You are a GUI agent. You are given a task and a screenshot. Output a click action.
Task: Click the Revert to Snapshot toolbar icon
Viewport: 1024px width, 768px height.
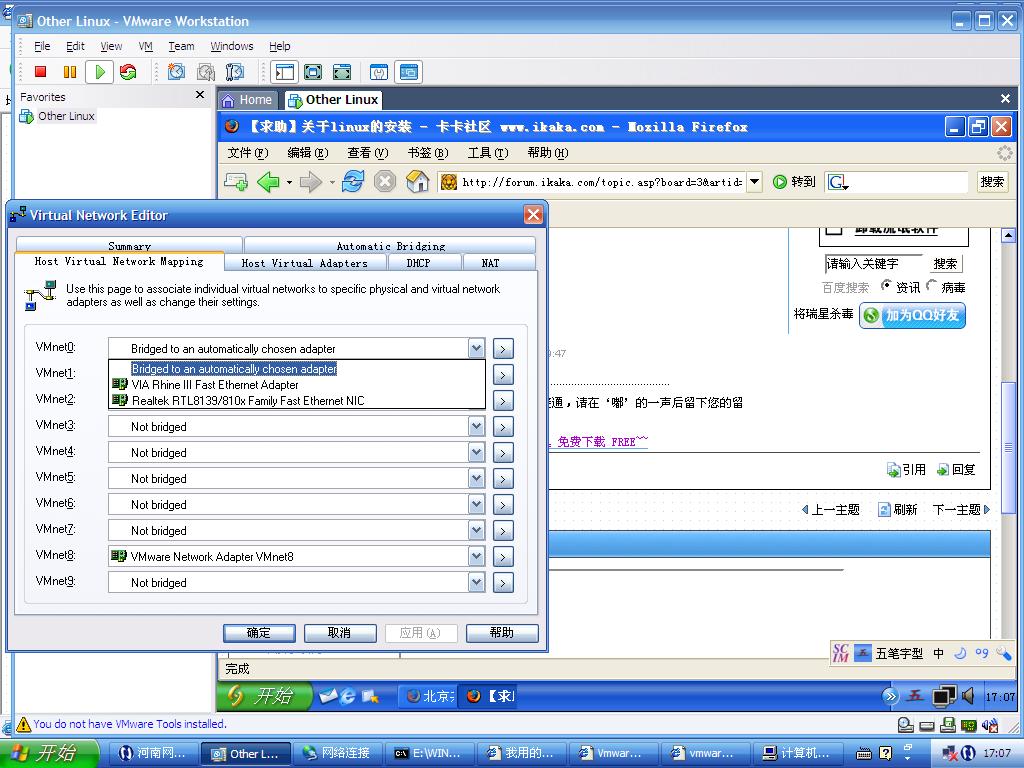coord(206,72)
